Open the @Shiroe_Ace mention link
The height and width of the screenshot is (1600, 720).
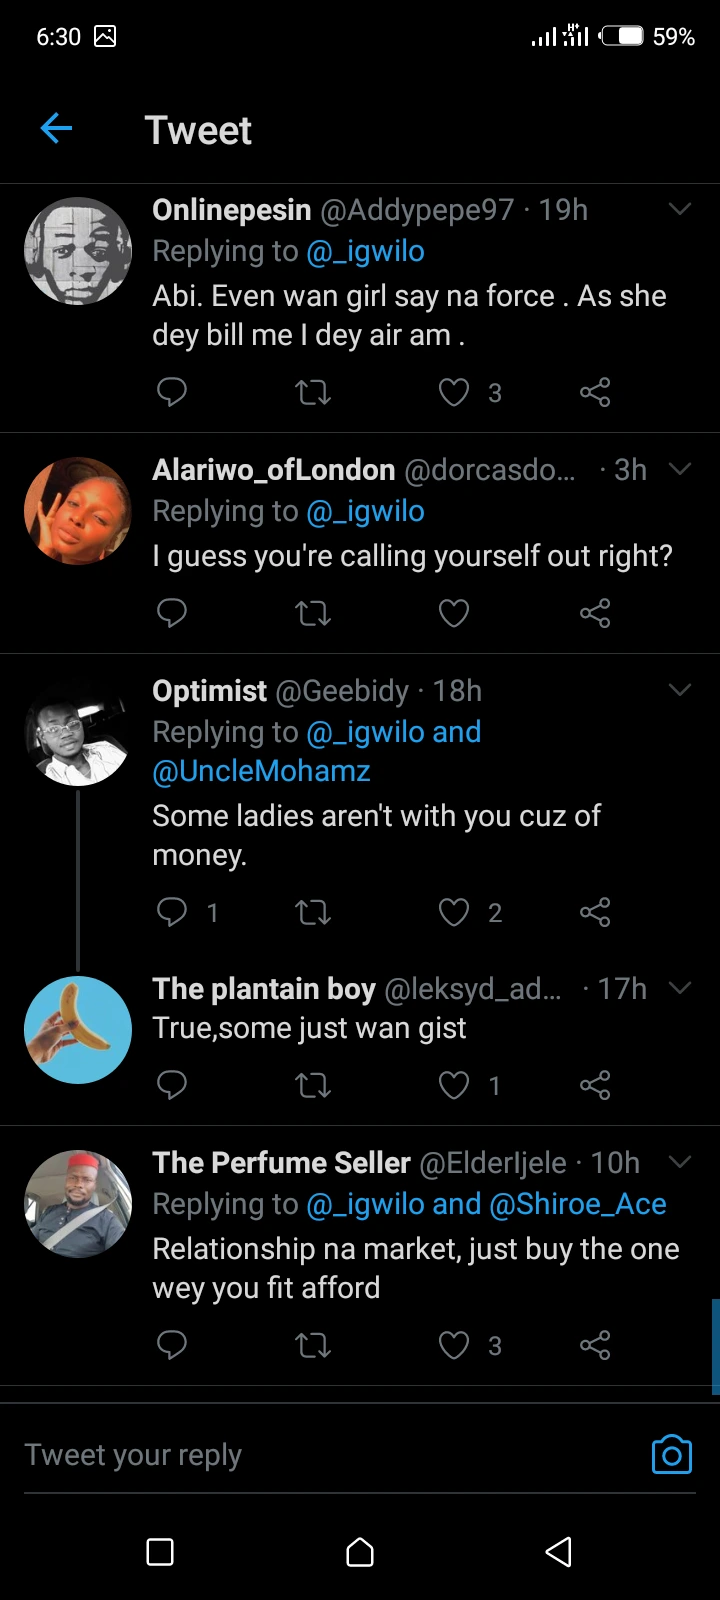[x=578, y=1204]
